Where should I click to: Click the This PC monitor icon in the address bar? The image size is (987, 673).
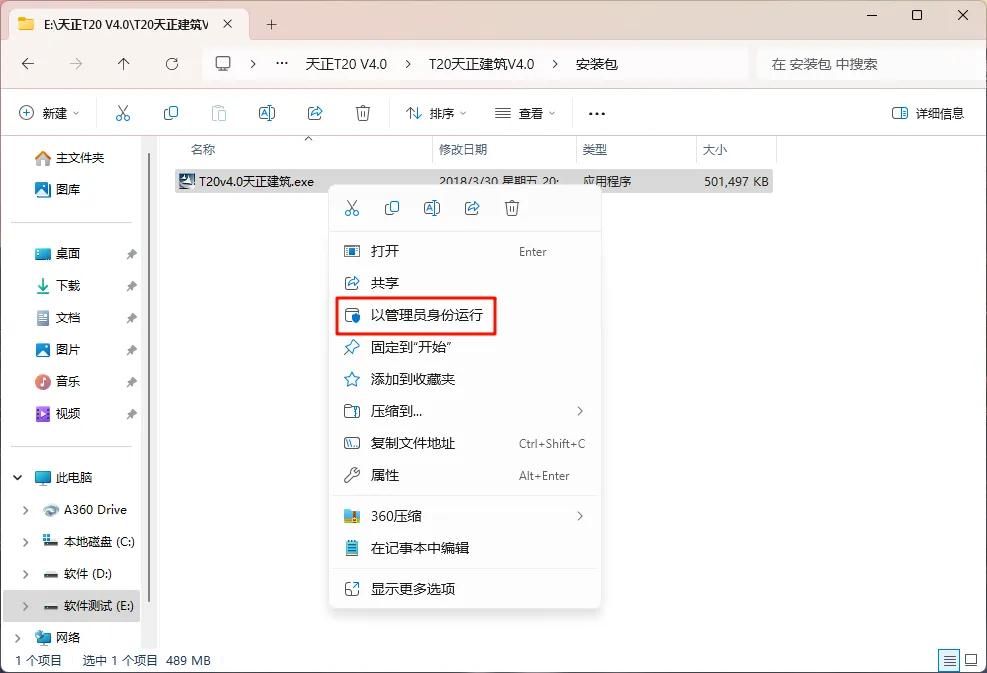(223, 64)
